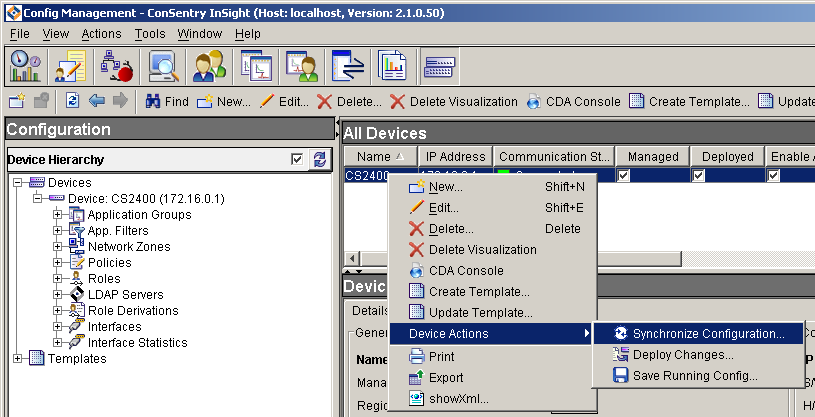Viewport: 815px width, 417px height.
Task: Select Interface Statistics tree item
Action: (138, 343)
